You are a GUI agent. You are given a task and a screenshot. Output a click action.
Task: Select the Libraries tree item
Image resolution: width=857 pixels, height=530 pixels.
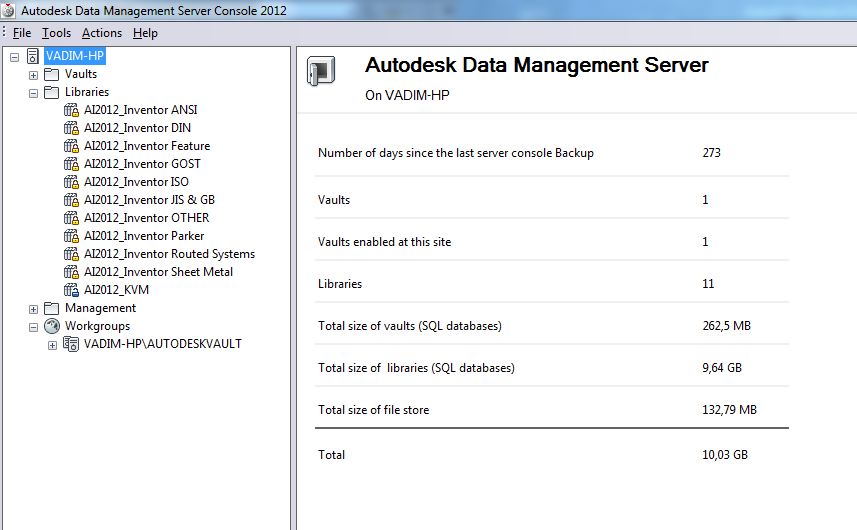[x=87, y=92]
